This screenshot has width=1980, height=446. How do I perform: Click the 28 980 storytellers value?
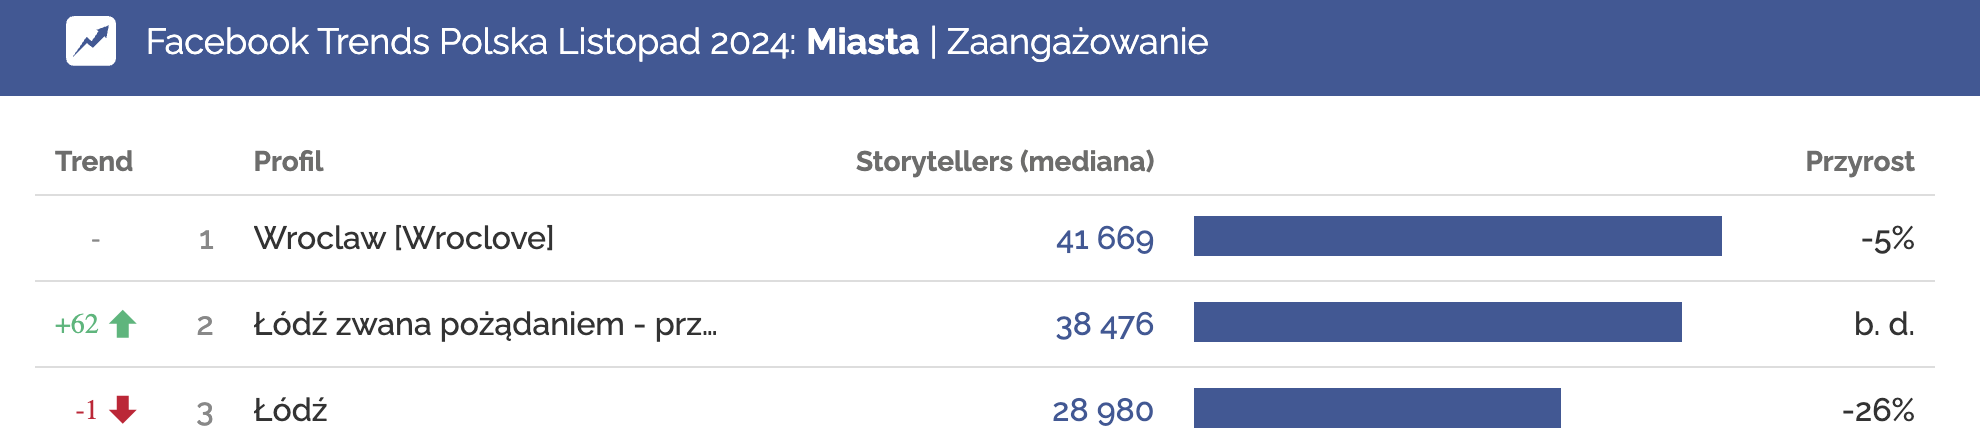point(1102,410)
